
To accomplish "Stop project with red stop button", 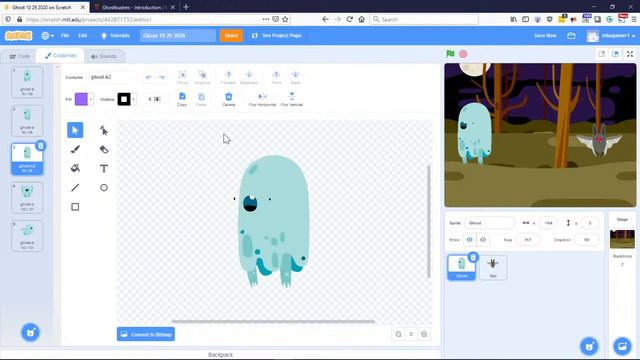I will (x=463, y=54).
